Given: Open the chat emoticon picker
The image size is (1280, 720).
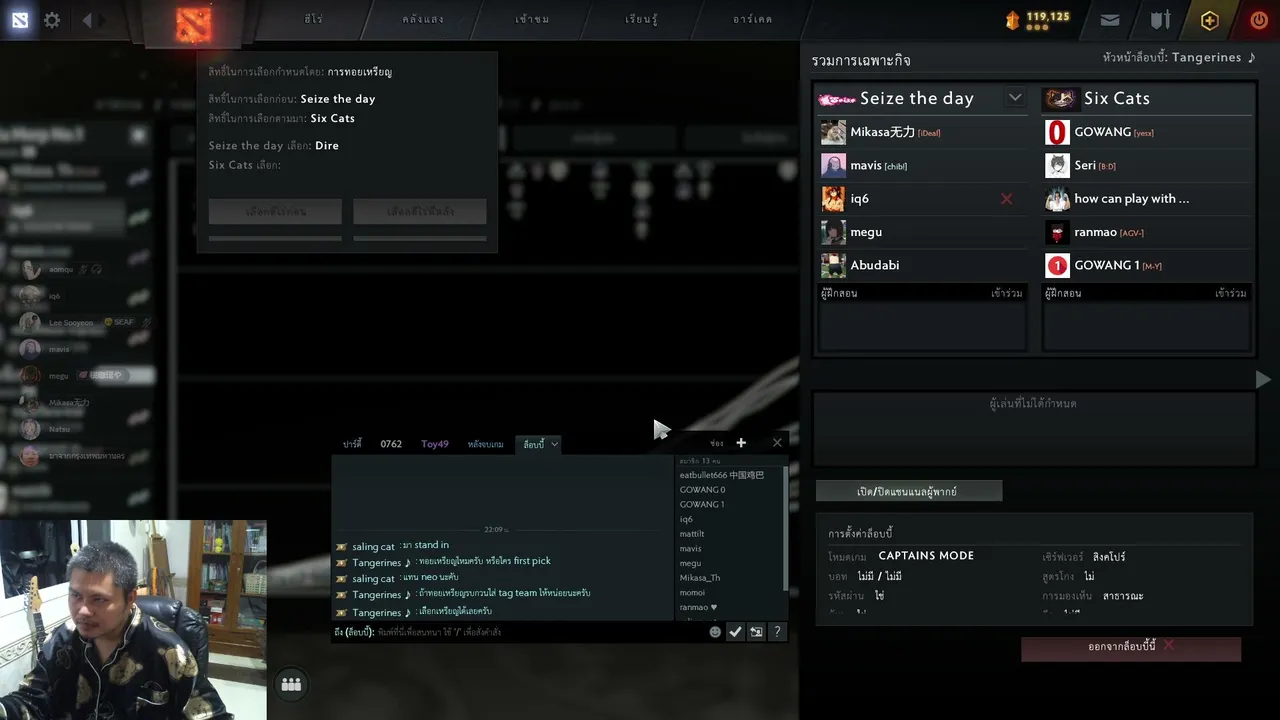Looking at the screenshot, I should [x=715, y=632].
